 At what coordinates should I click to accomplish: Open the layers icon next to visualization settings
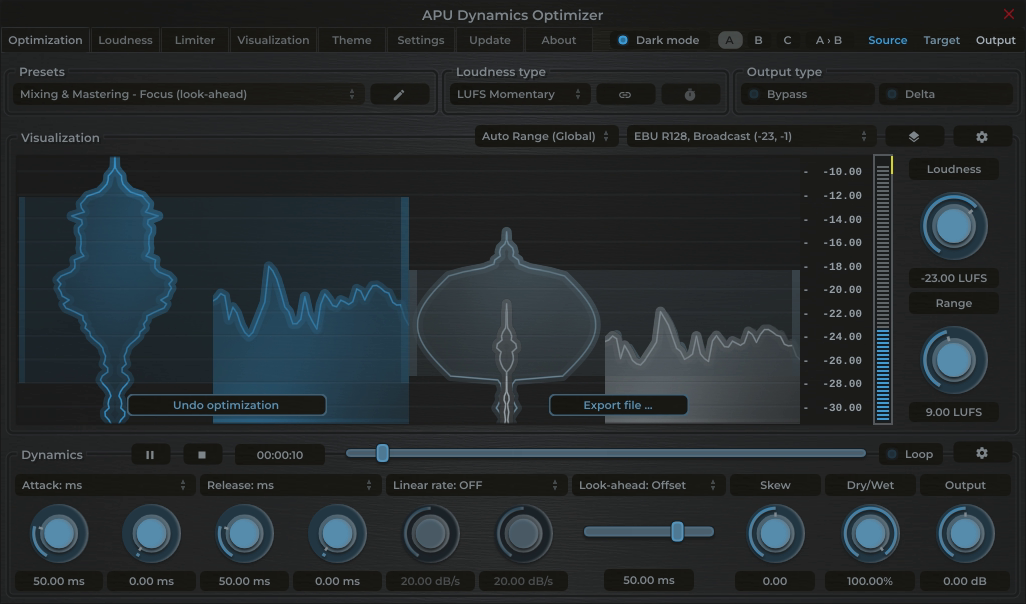click(x=914, y=136)
